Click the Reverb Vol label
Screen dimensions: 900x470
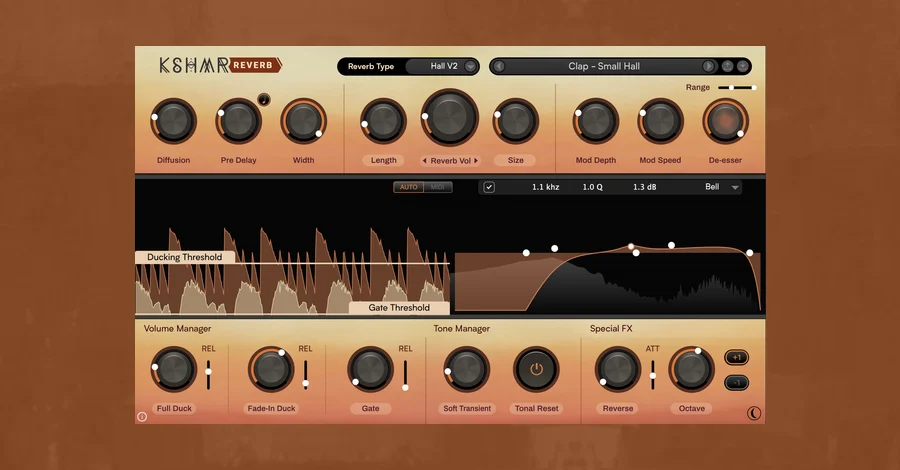point(451,161)
